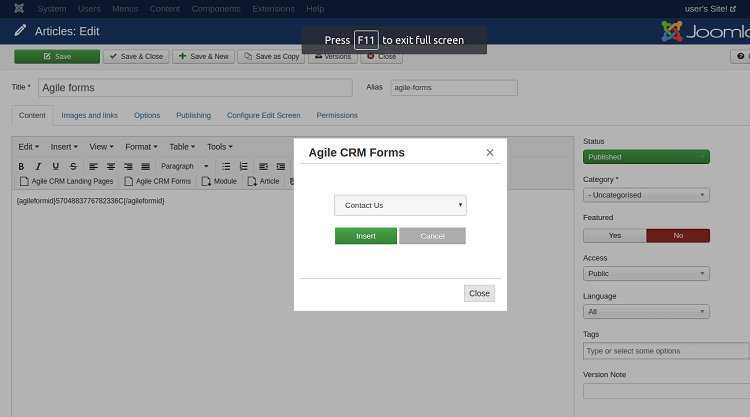Click the Tags input field
Viewport: 750px width, 417px height.
click(666, 351)
